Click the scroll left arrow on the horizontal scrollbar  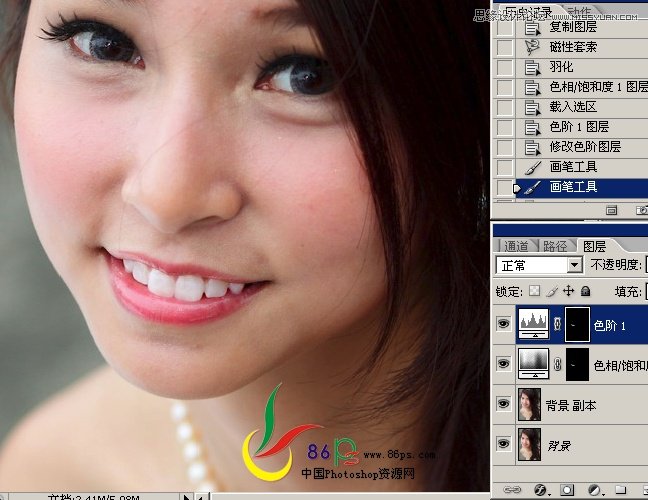point(202,497)
